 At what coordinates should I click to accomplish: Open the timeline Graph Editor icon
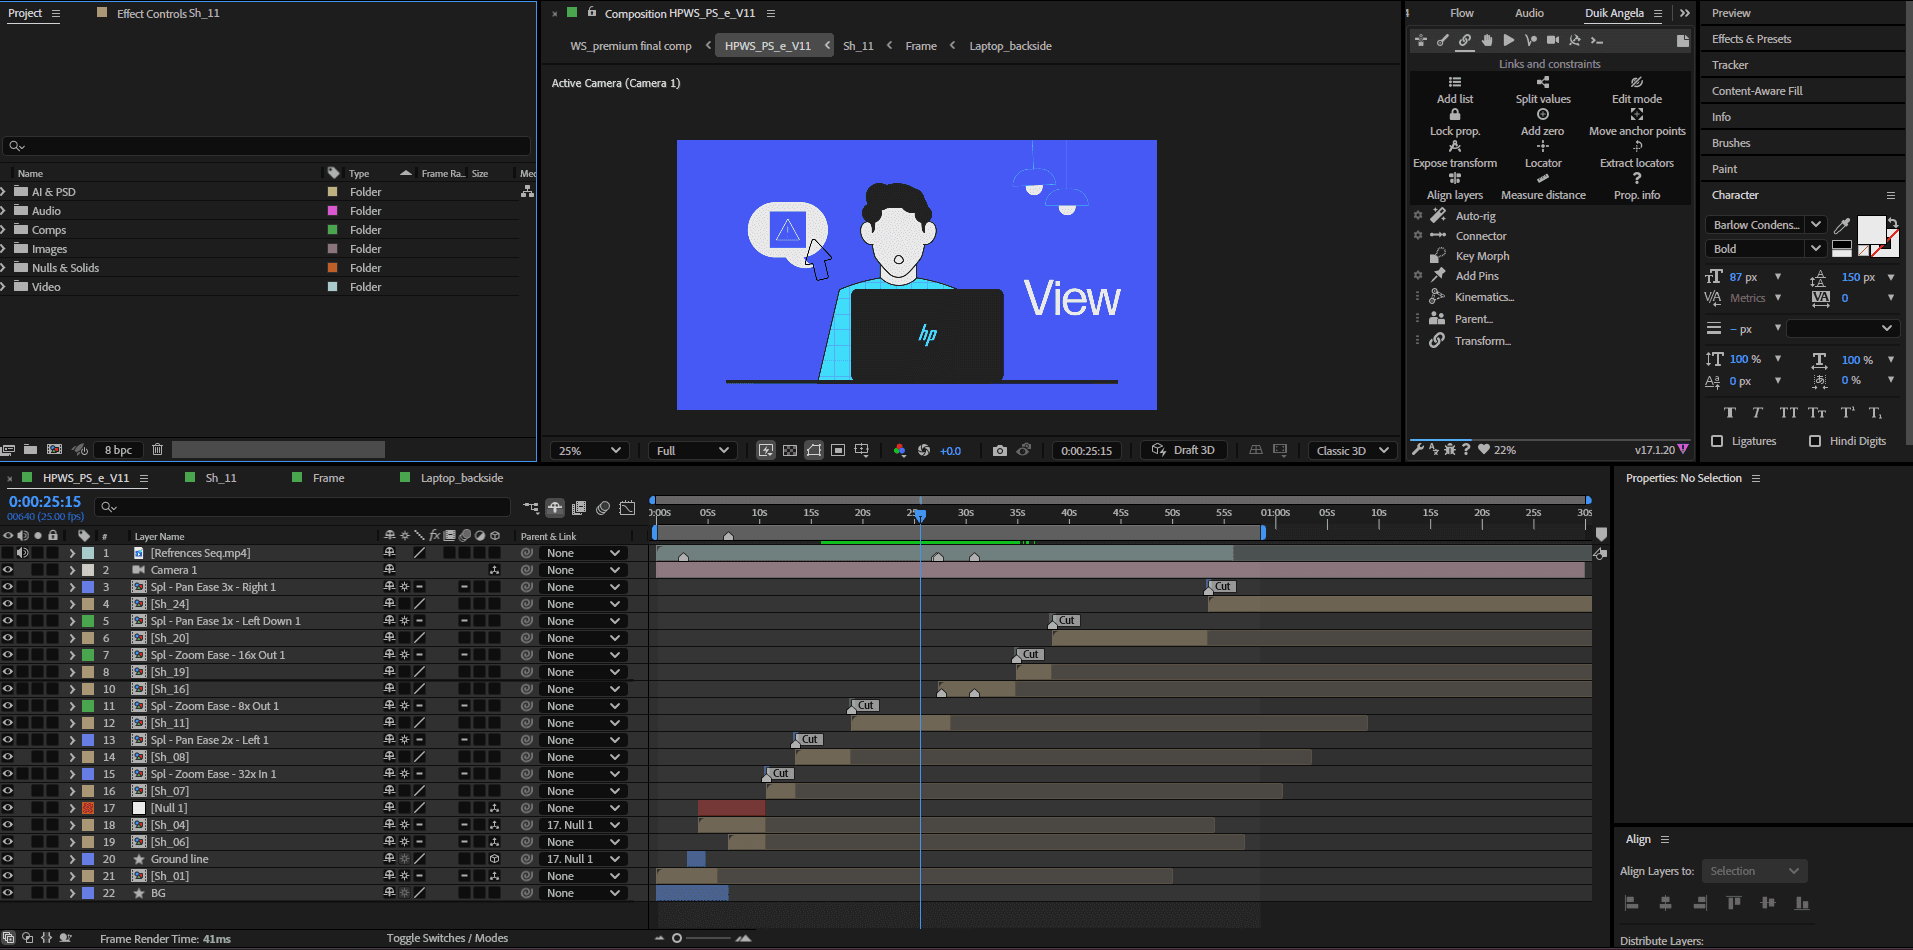627,508
